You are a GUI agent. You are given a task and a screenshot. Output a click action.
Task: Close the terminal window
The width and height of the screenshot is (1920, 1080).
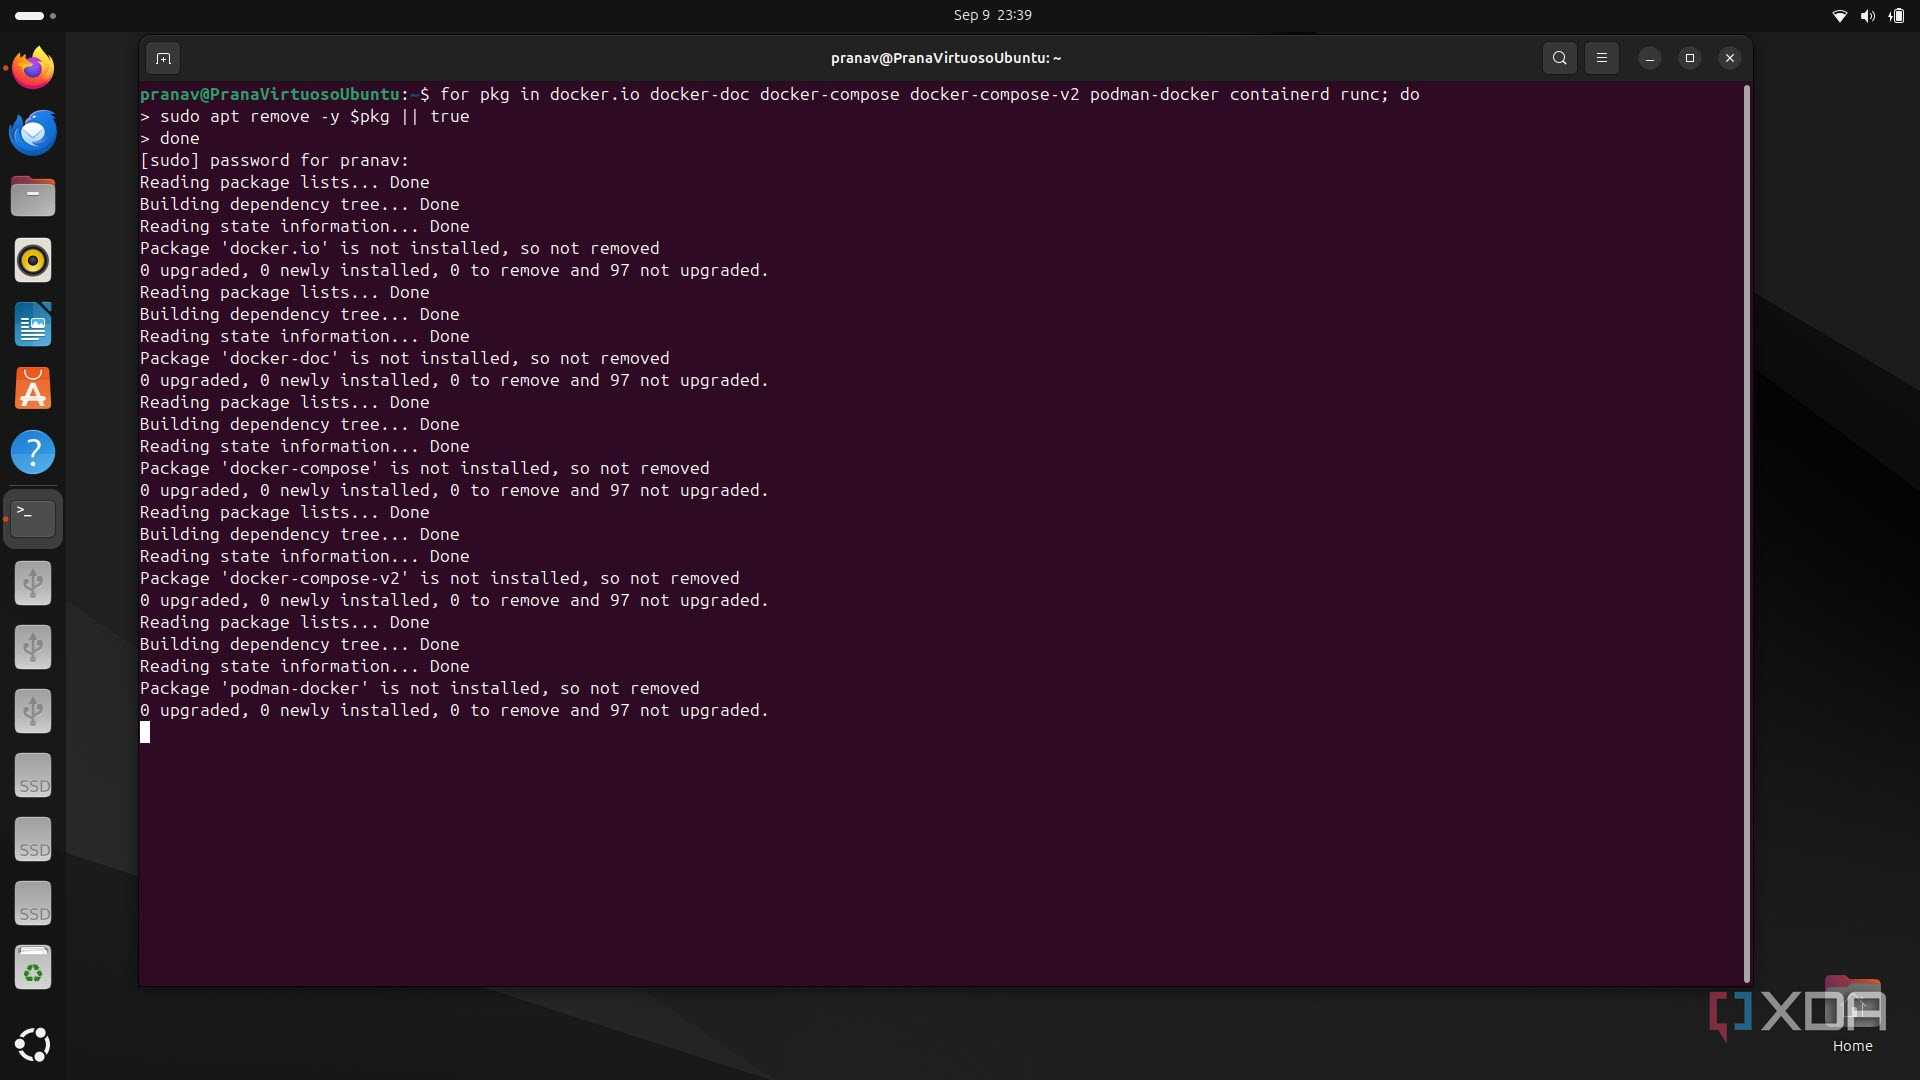point(1730,58)
